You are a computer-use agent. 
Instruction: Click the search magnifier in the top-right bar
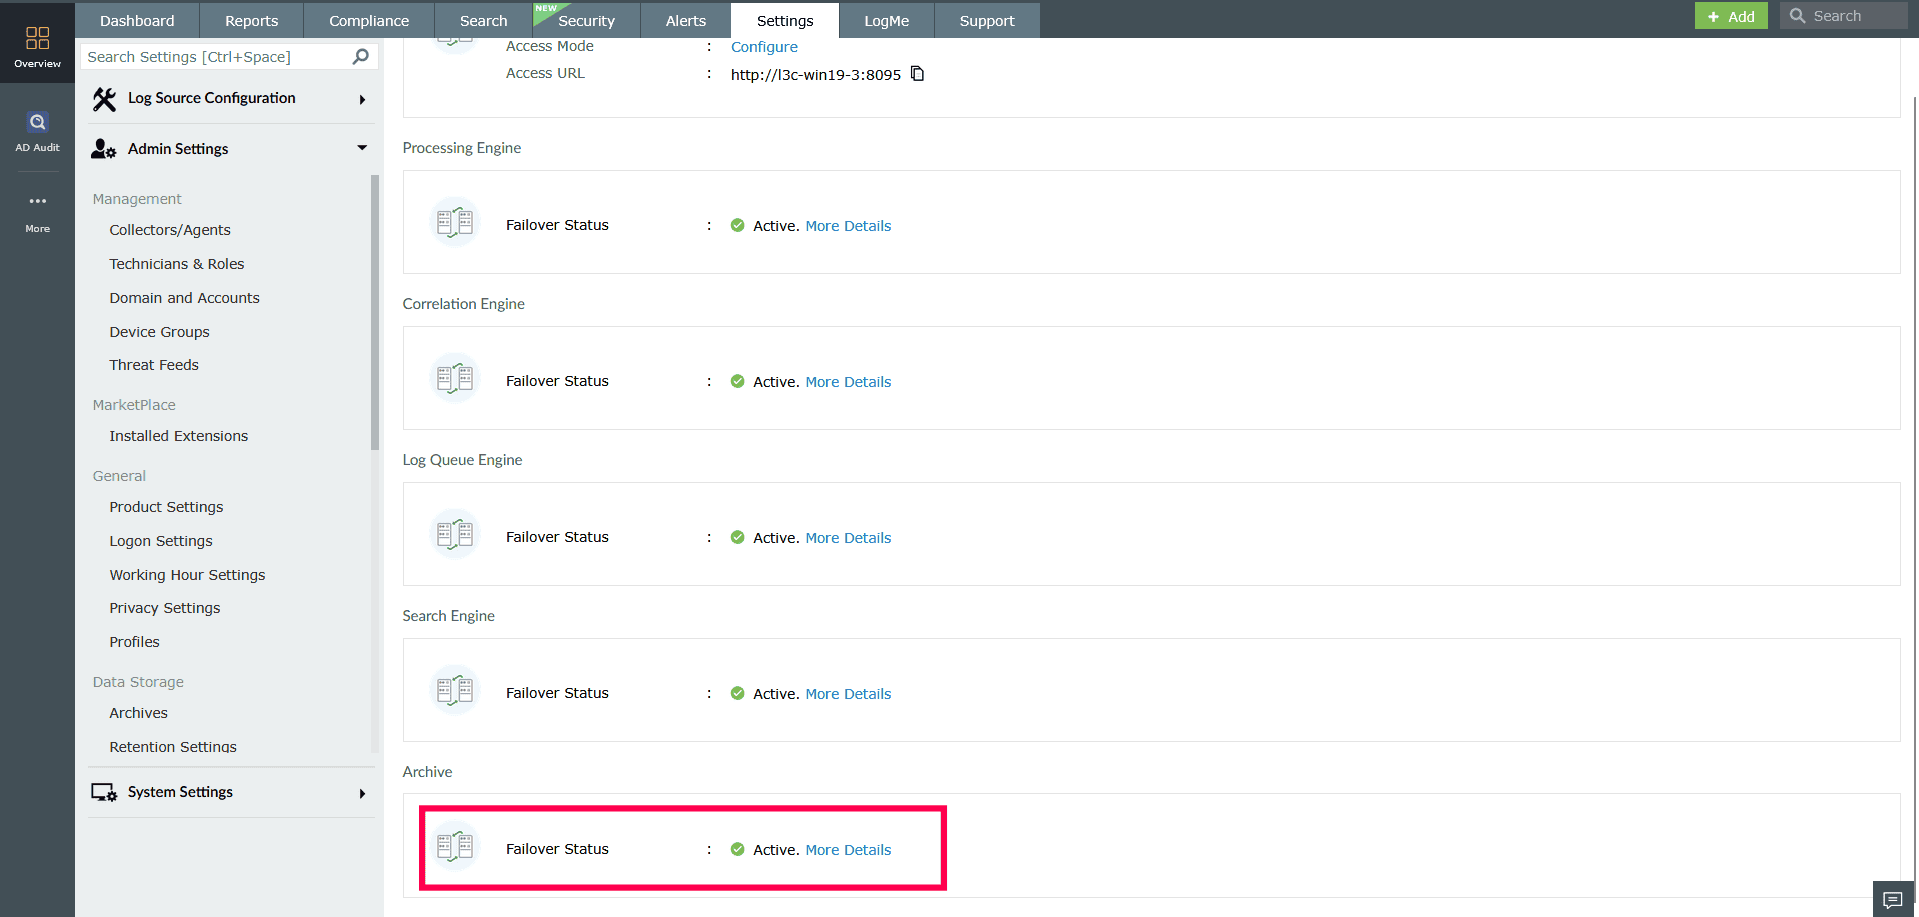point(1797,15)
